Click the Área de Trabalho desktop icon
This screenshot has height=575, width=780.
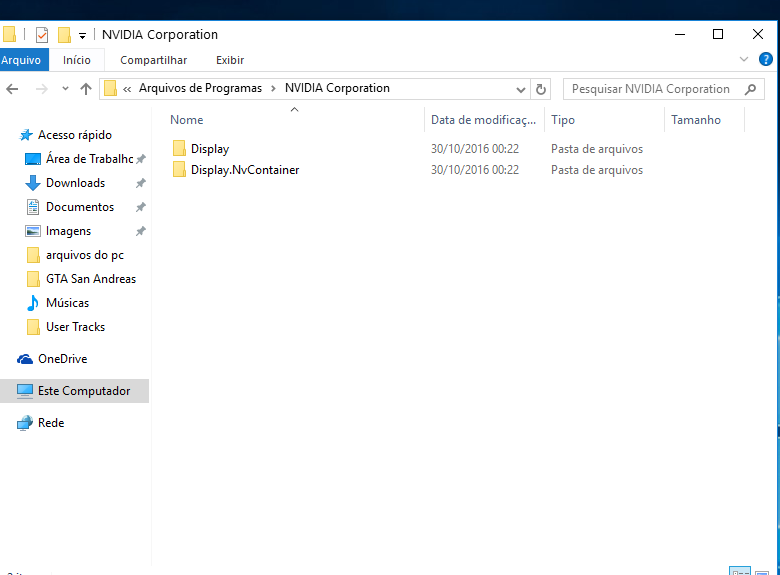tap(33, 159)
